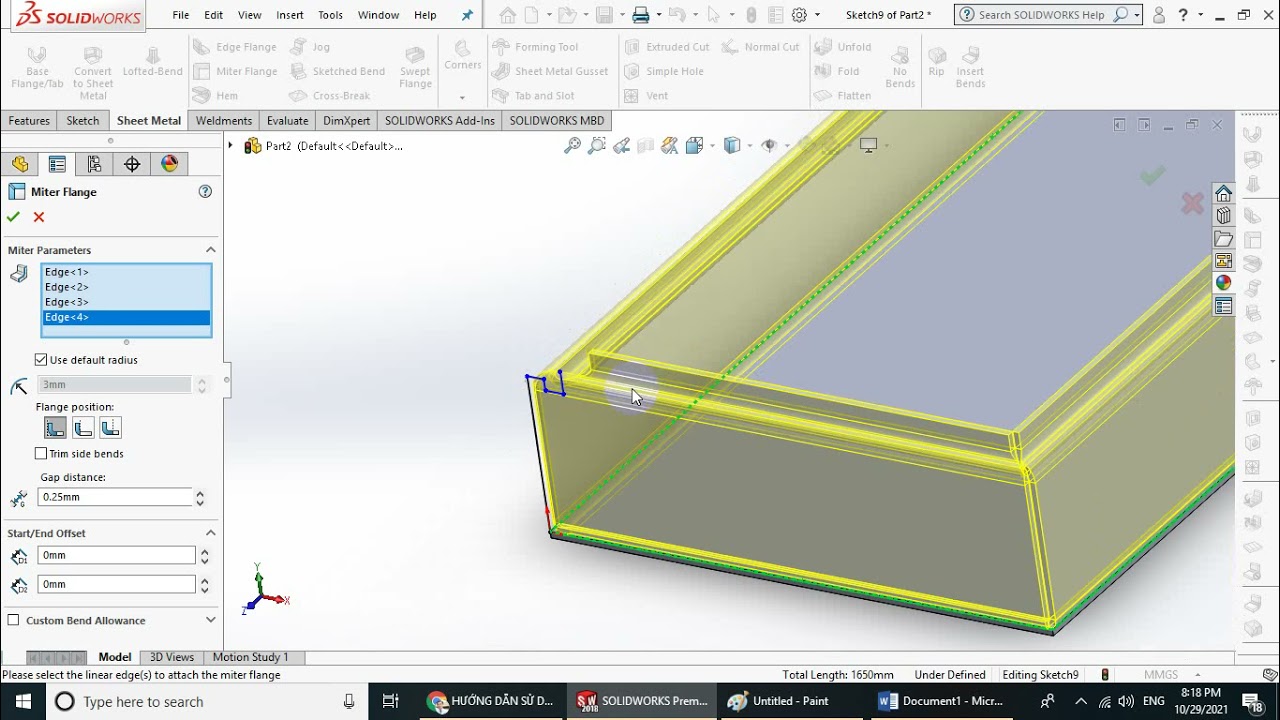The width and height of the screenshot is (1280, 720).
Task: Open the ConfigurationManager tab icon
Action: click(x=94, y=164)
